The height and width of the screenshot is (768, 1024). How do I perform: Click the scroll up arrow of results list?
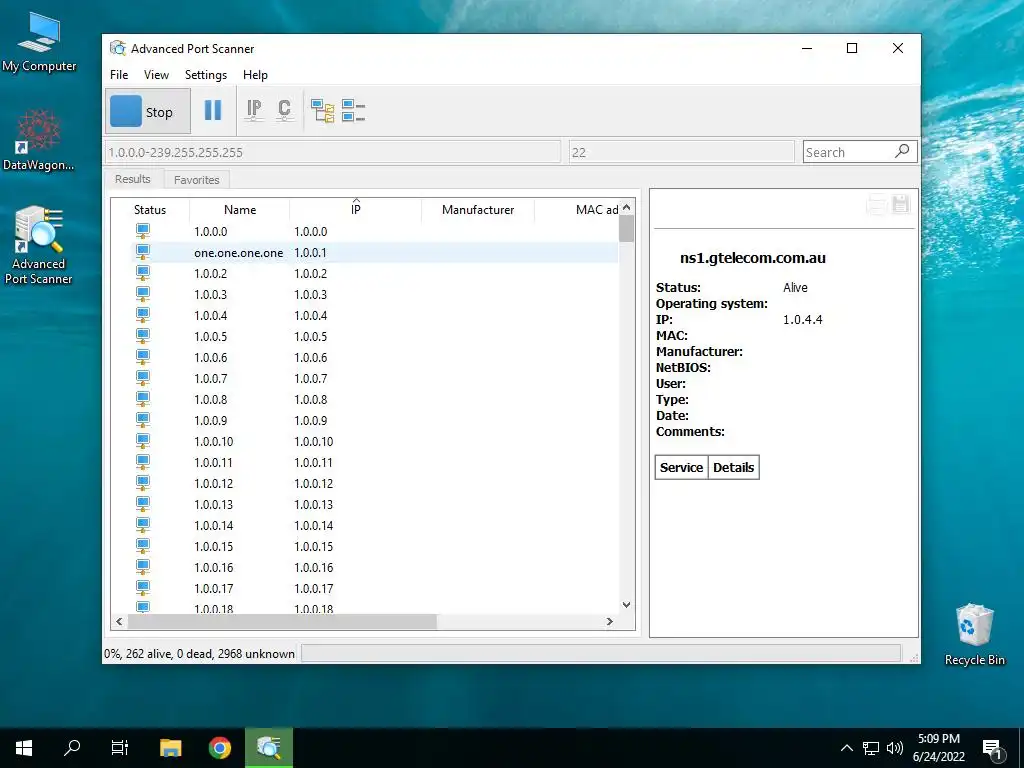coord(626,207)
